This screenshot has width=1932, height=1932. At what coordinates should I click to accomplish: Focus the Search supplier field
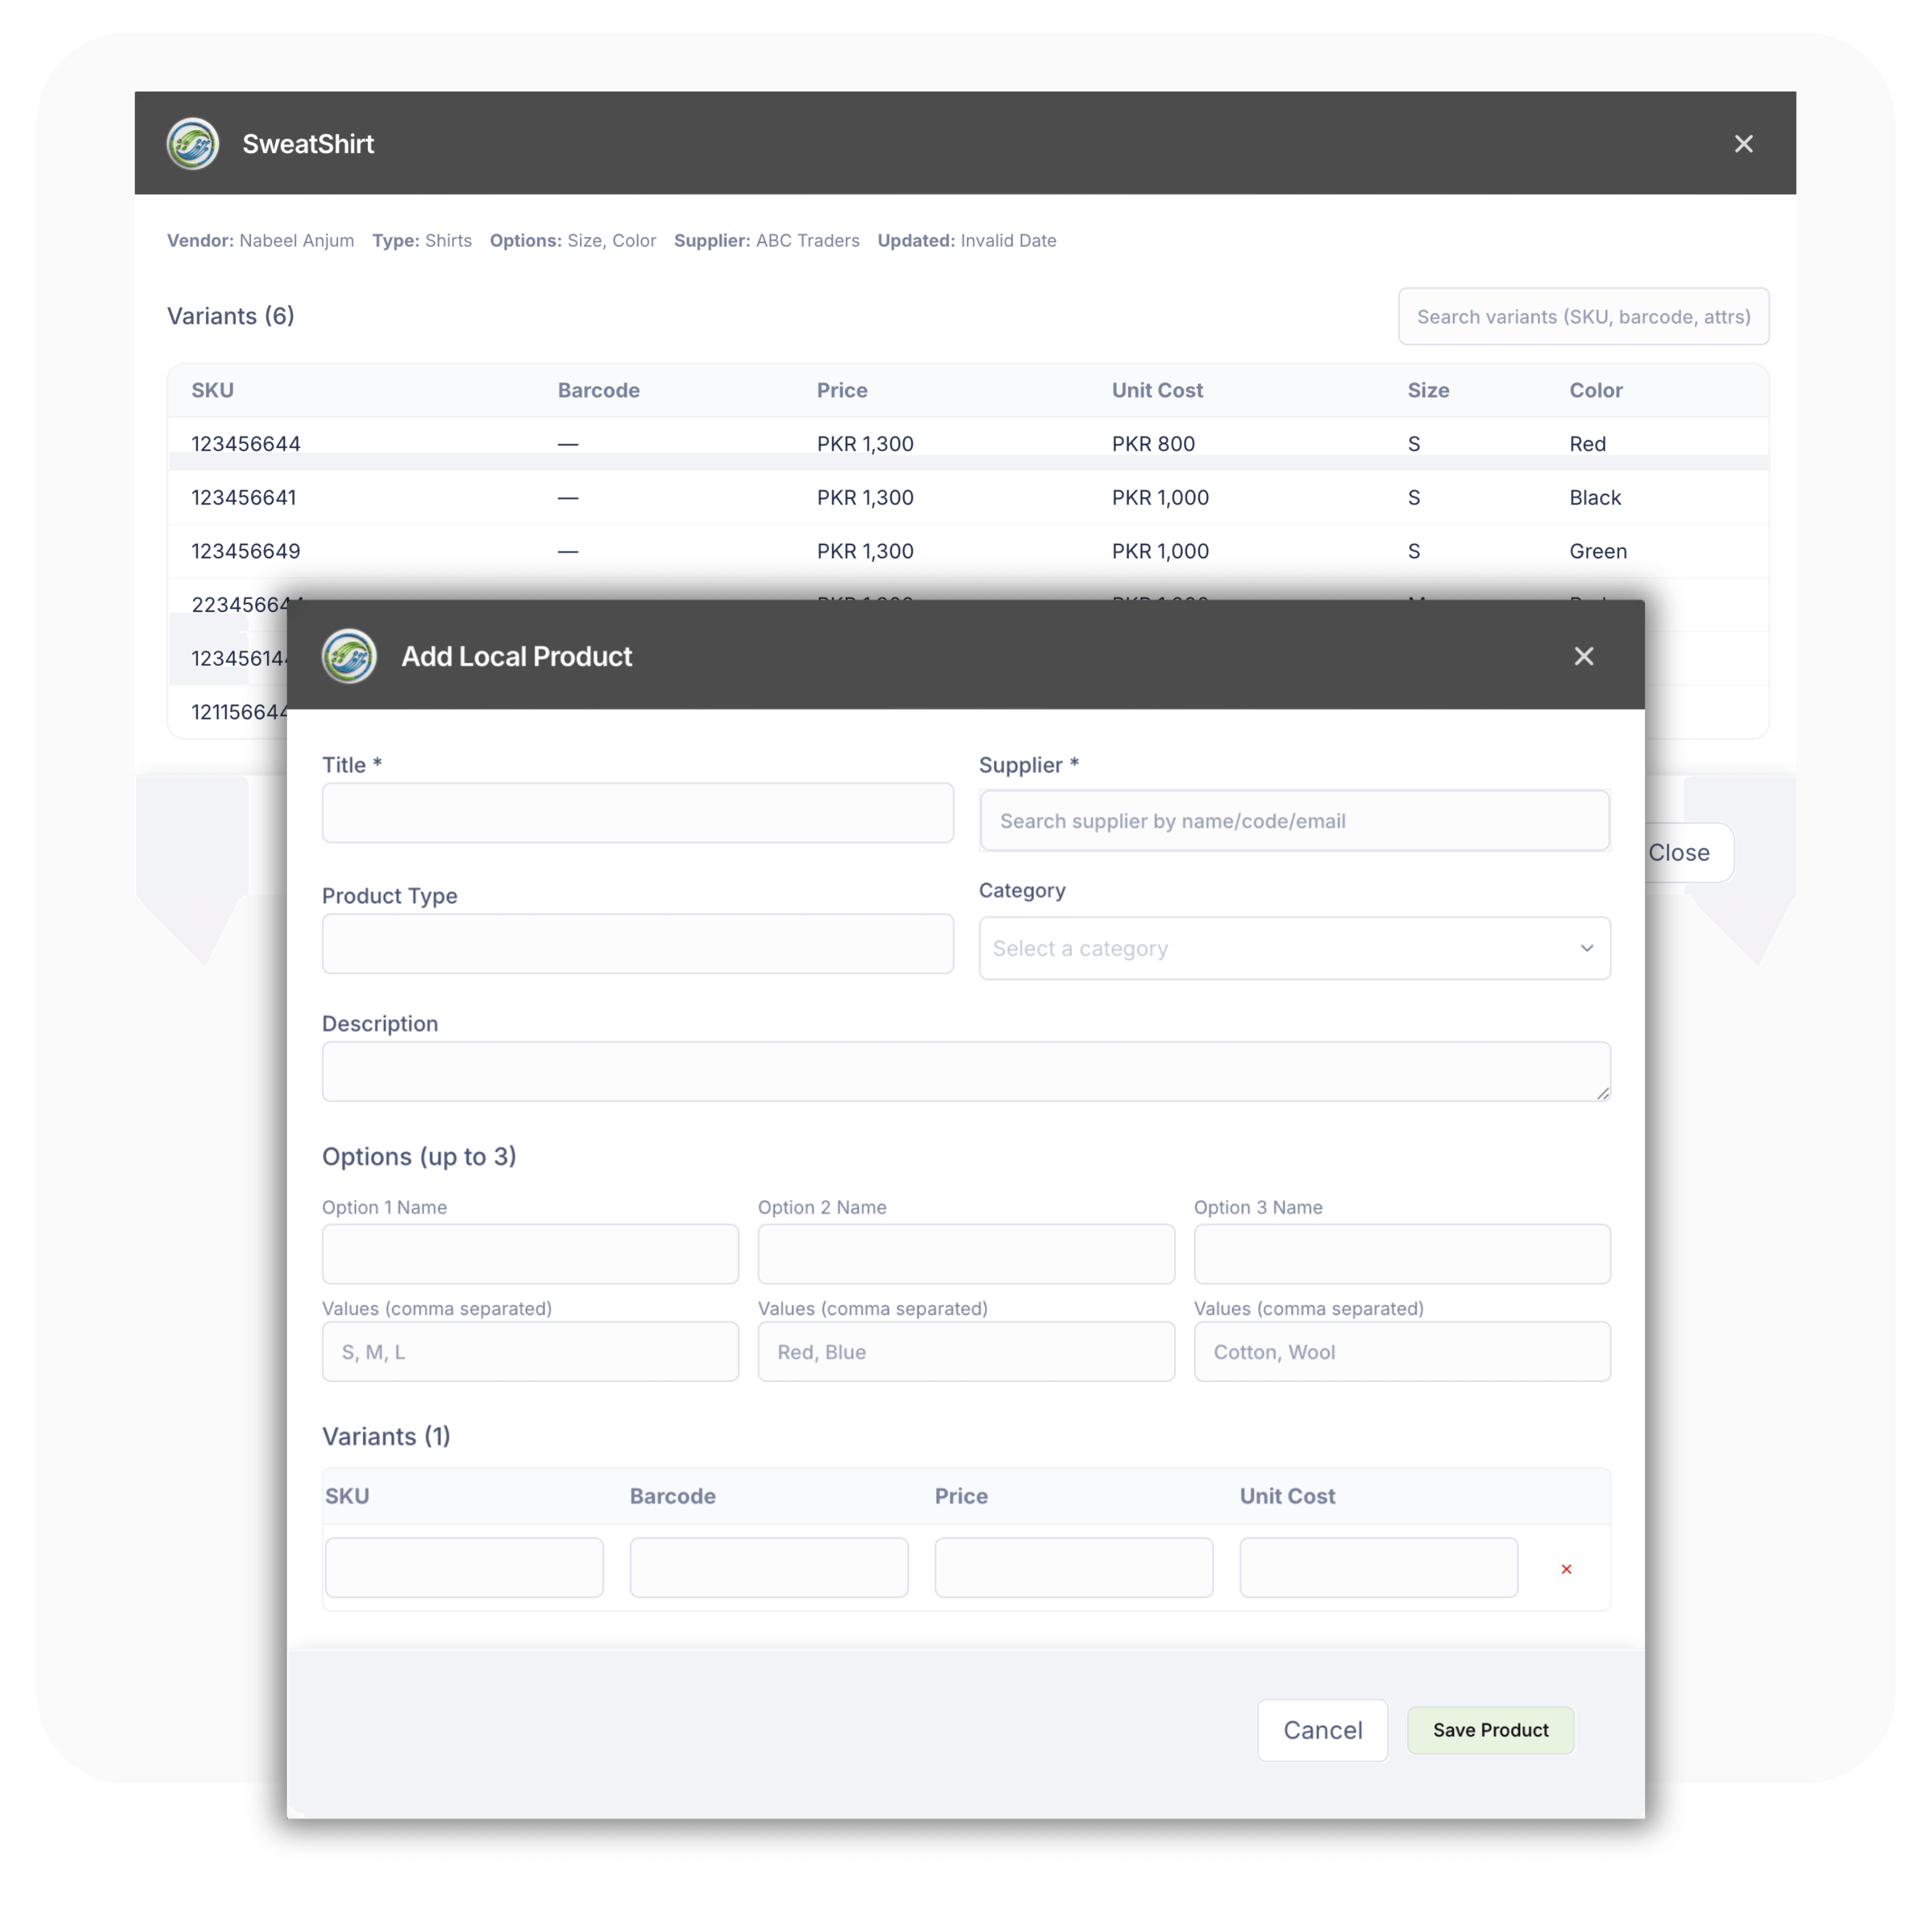click(x=1294, y=821)
